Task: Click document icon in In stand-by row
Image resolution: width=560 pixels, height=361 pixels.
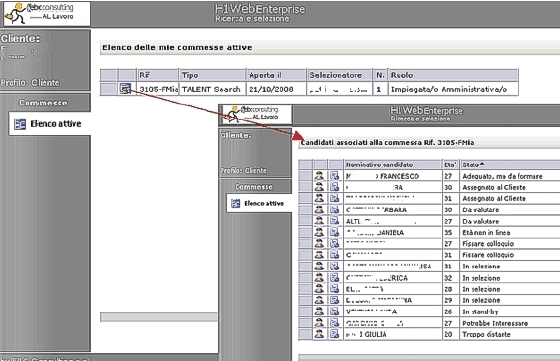Action: point(334,311)
